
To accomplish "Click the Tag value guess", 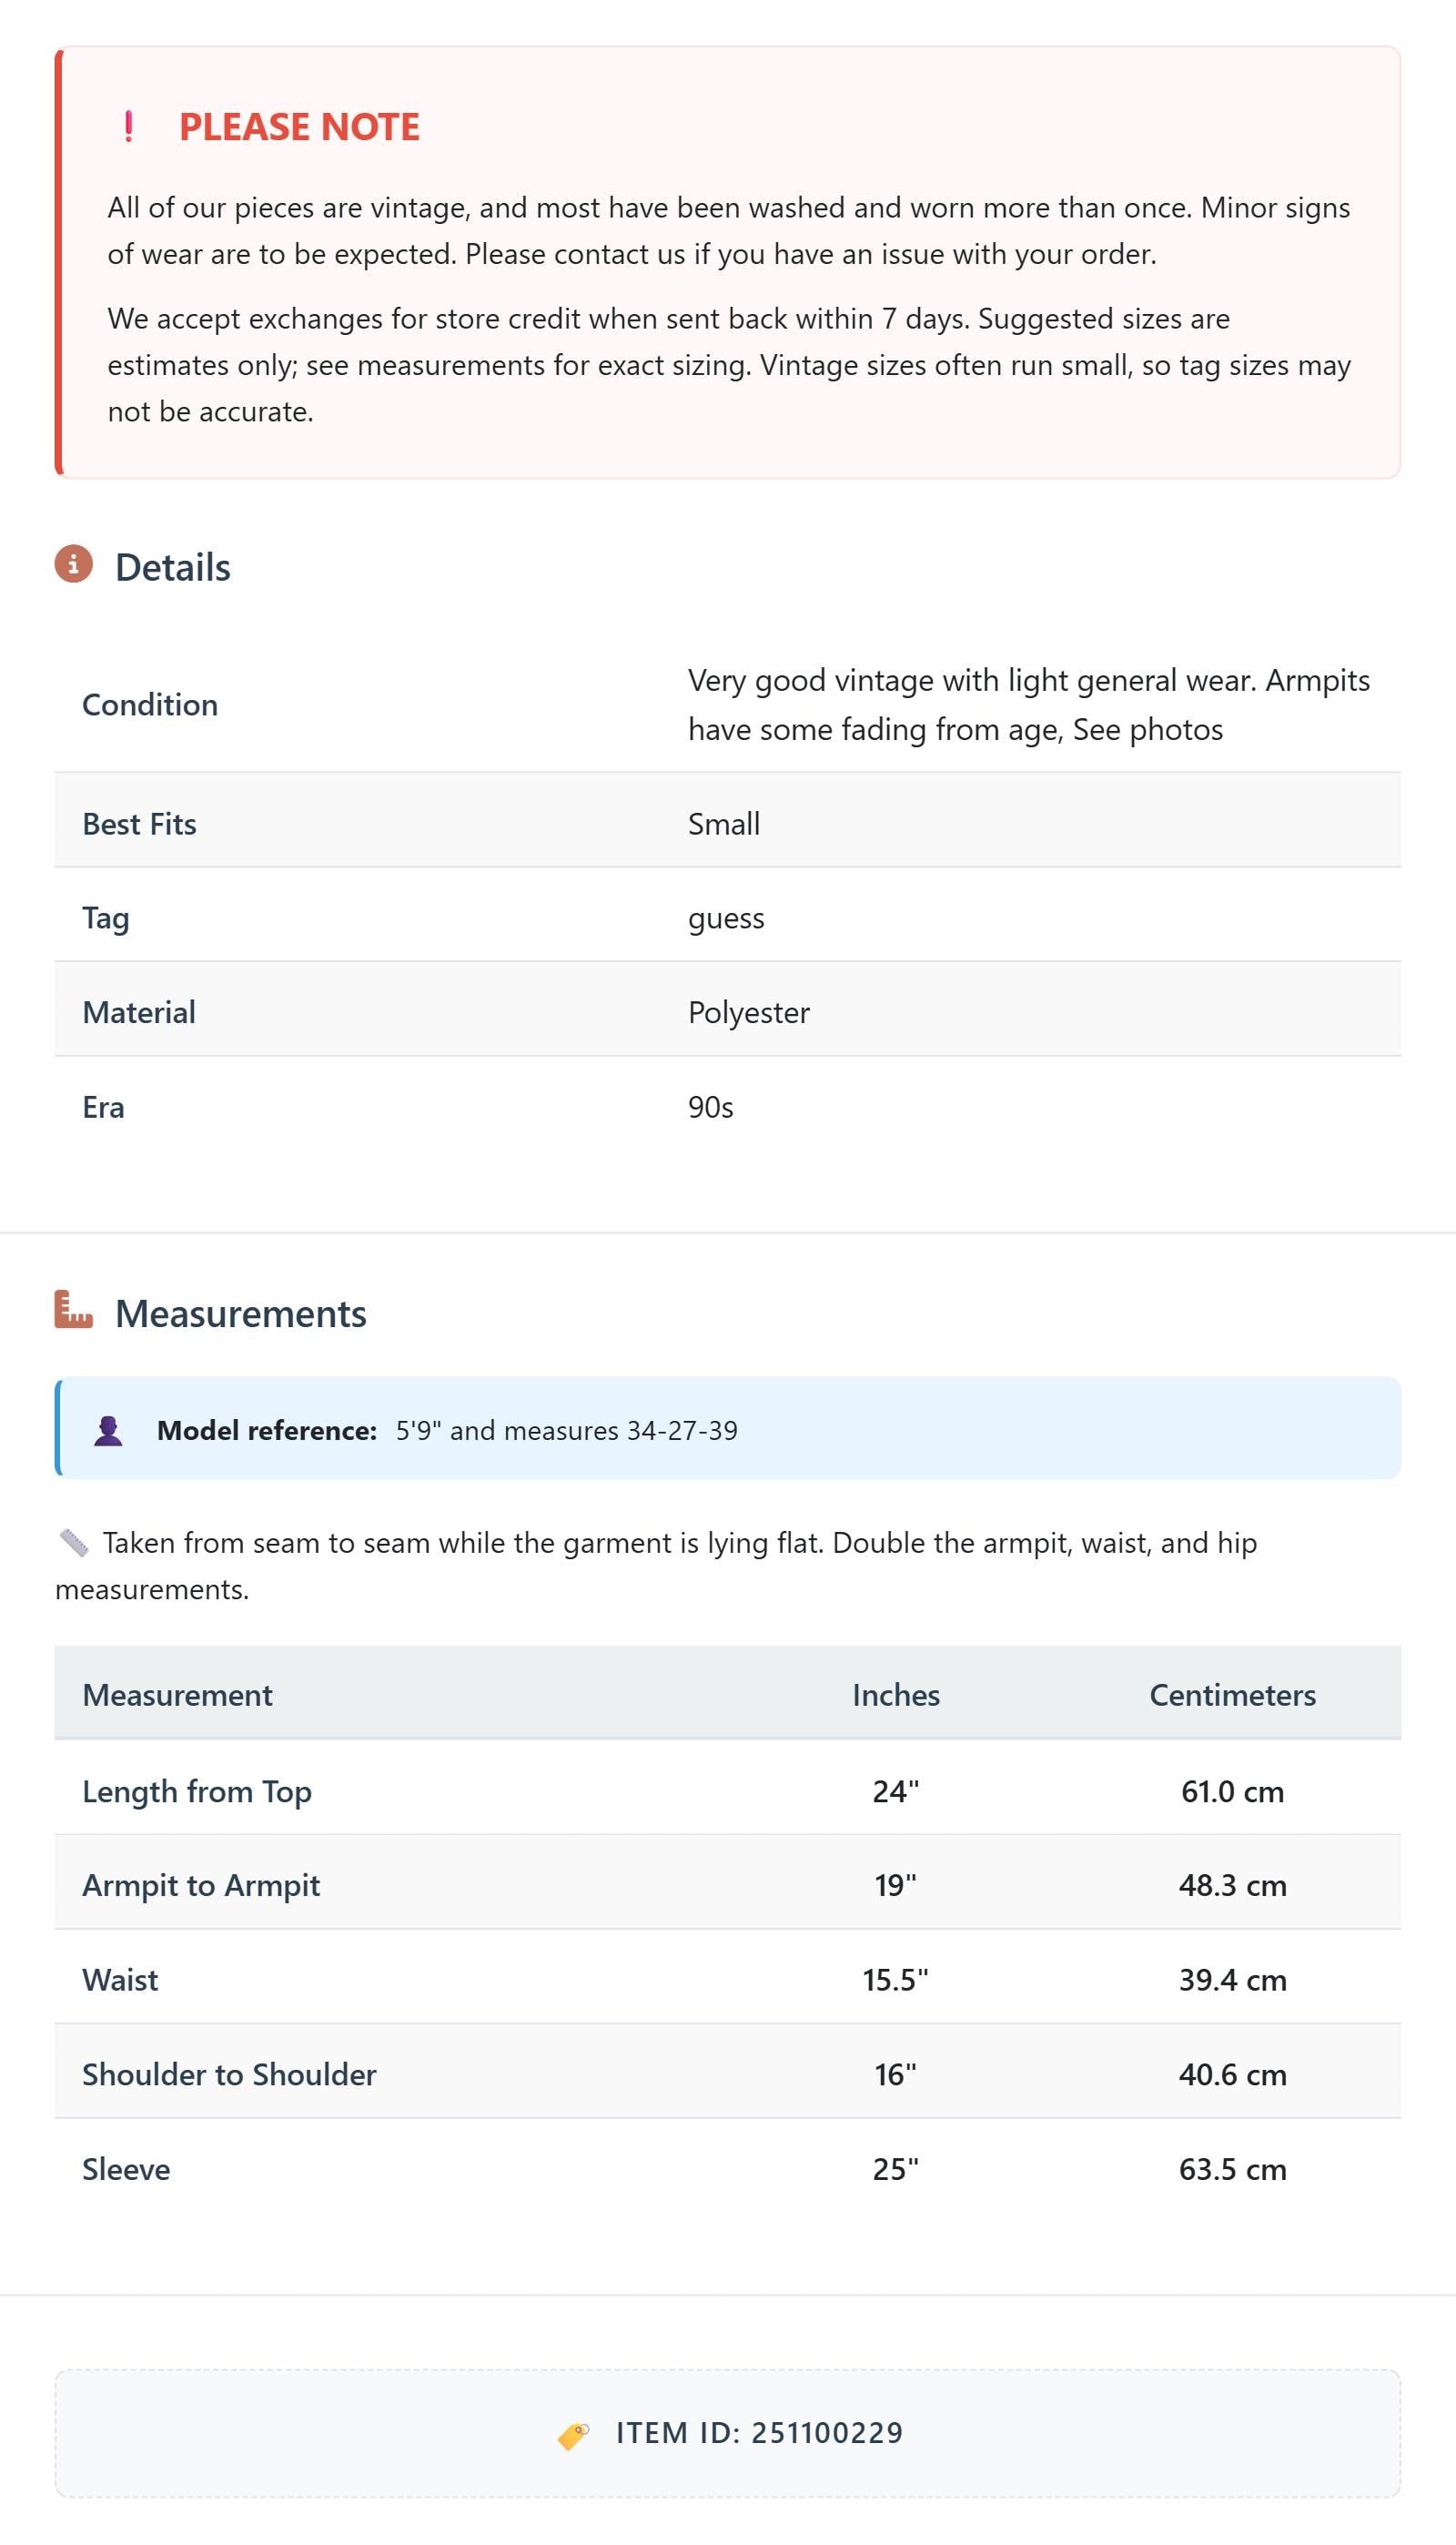I will pos(726,919).
